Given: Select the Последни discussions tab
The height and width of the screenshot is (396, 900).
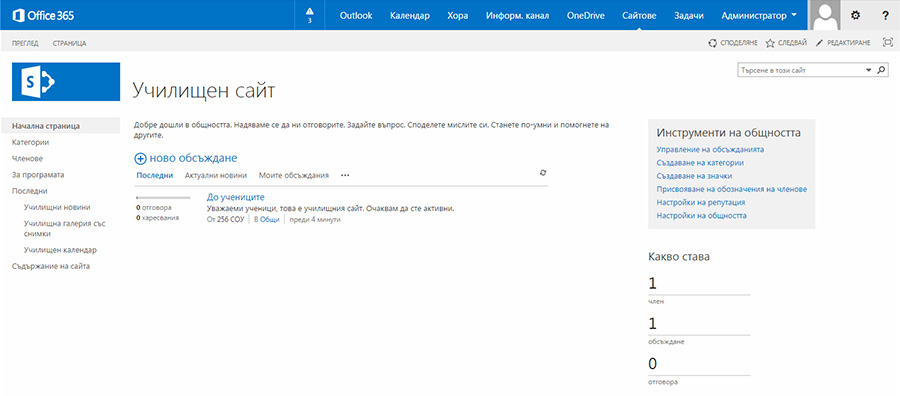Looking at the screenshot, I should [154, 176].
